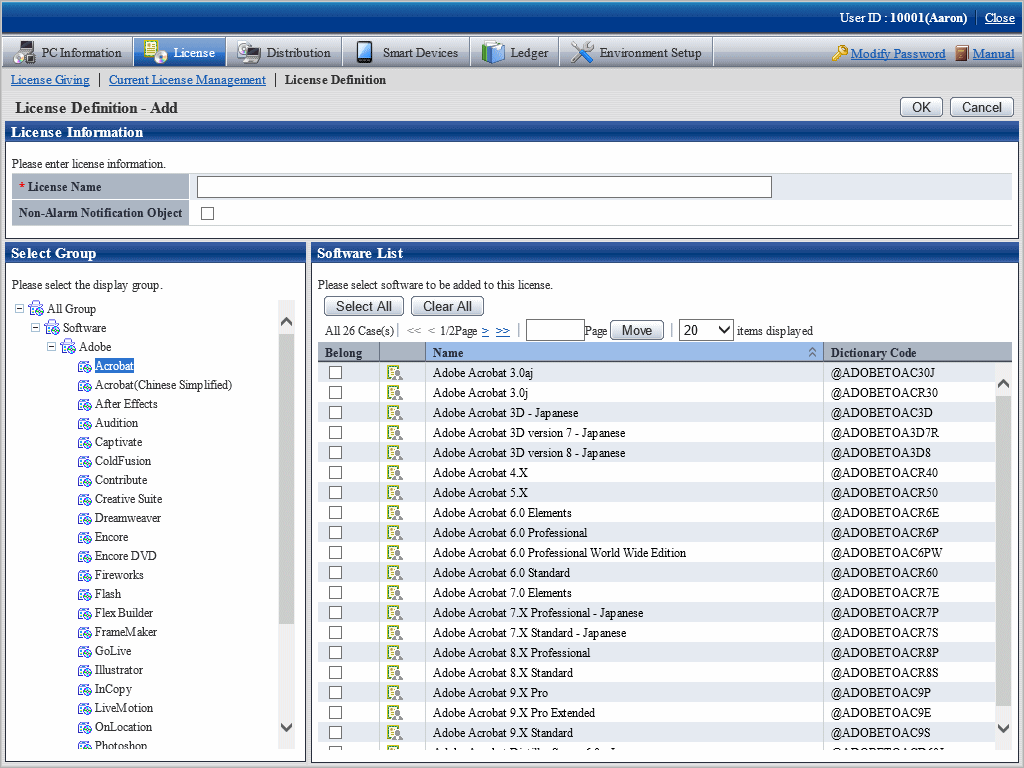Toggle the Non-Alarm Notification Object checkbox
1024x768 pixels.
point(208,214)
